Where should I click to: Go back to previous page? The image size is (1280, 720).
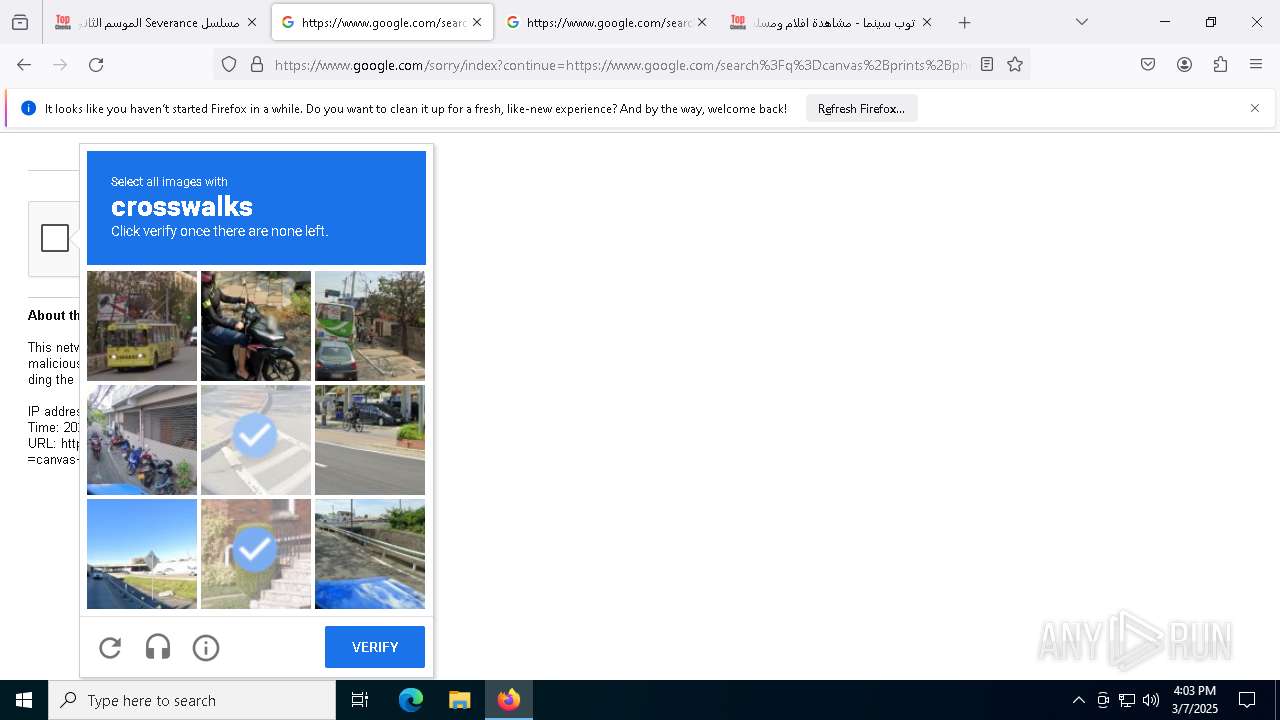click(24, 64)
